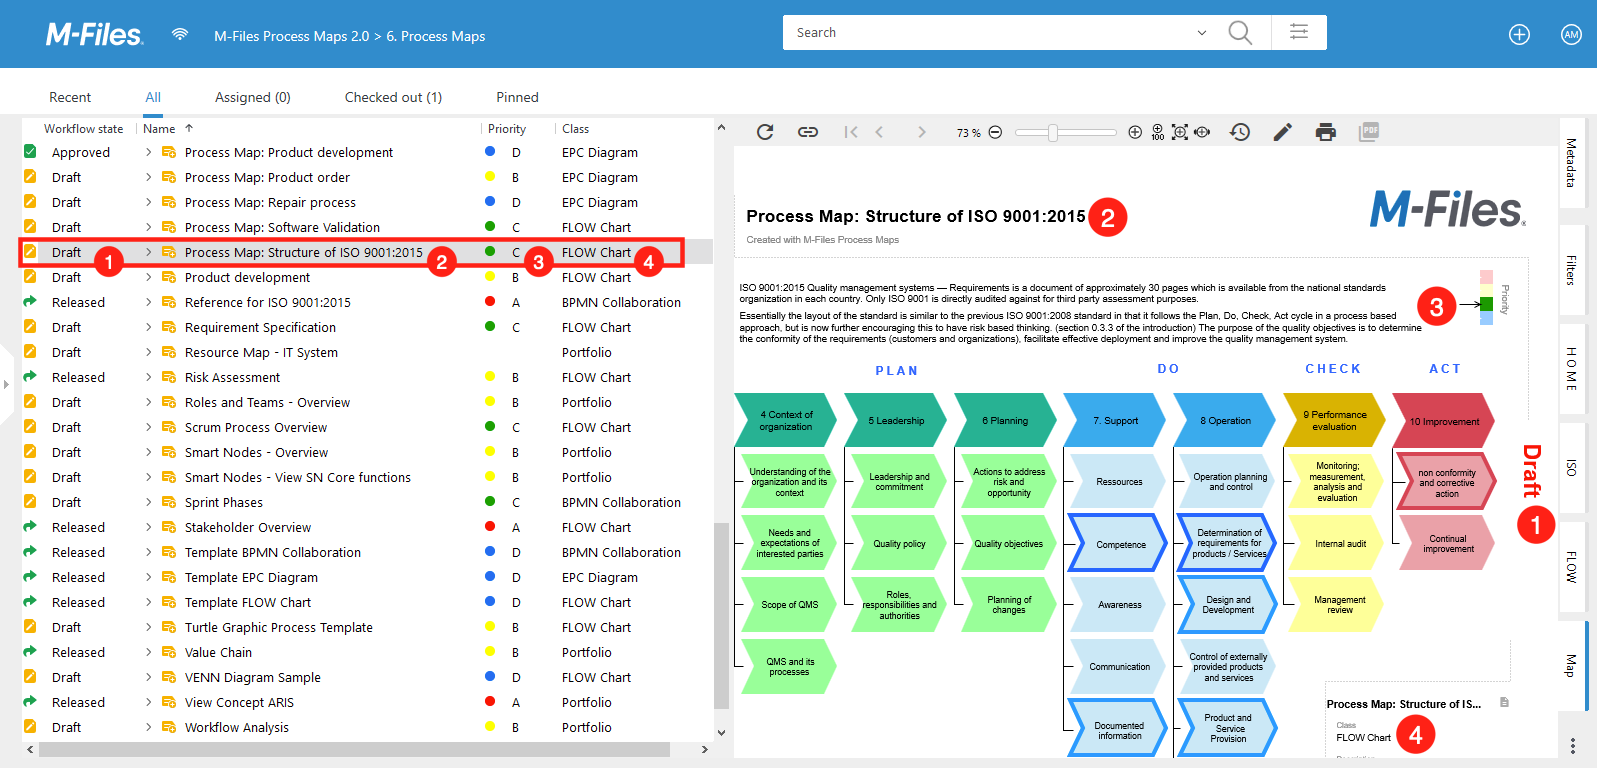Click the zoom slider handle

pos(1053,132)
